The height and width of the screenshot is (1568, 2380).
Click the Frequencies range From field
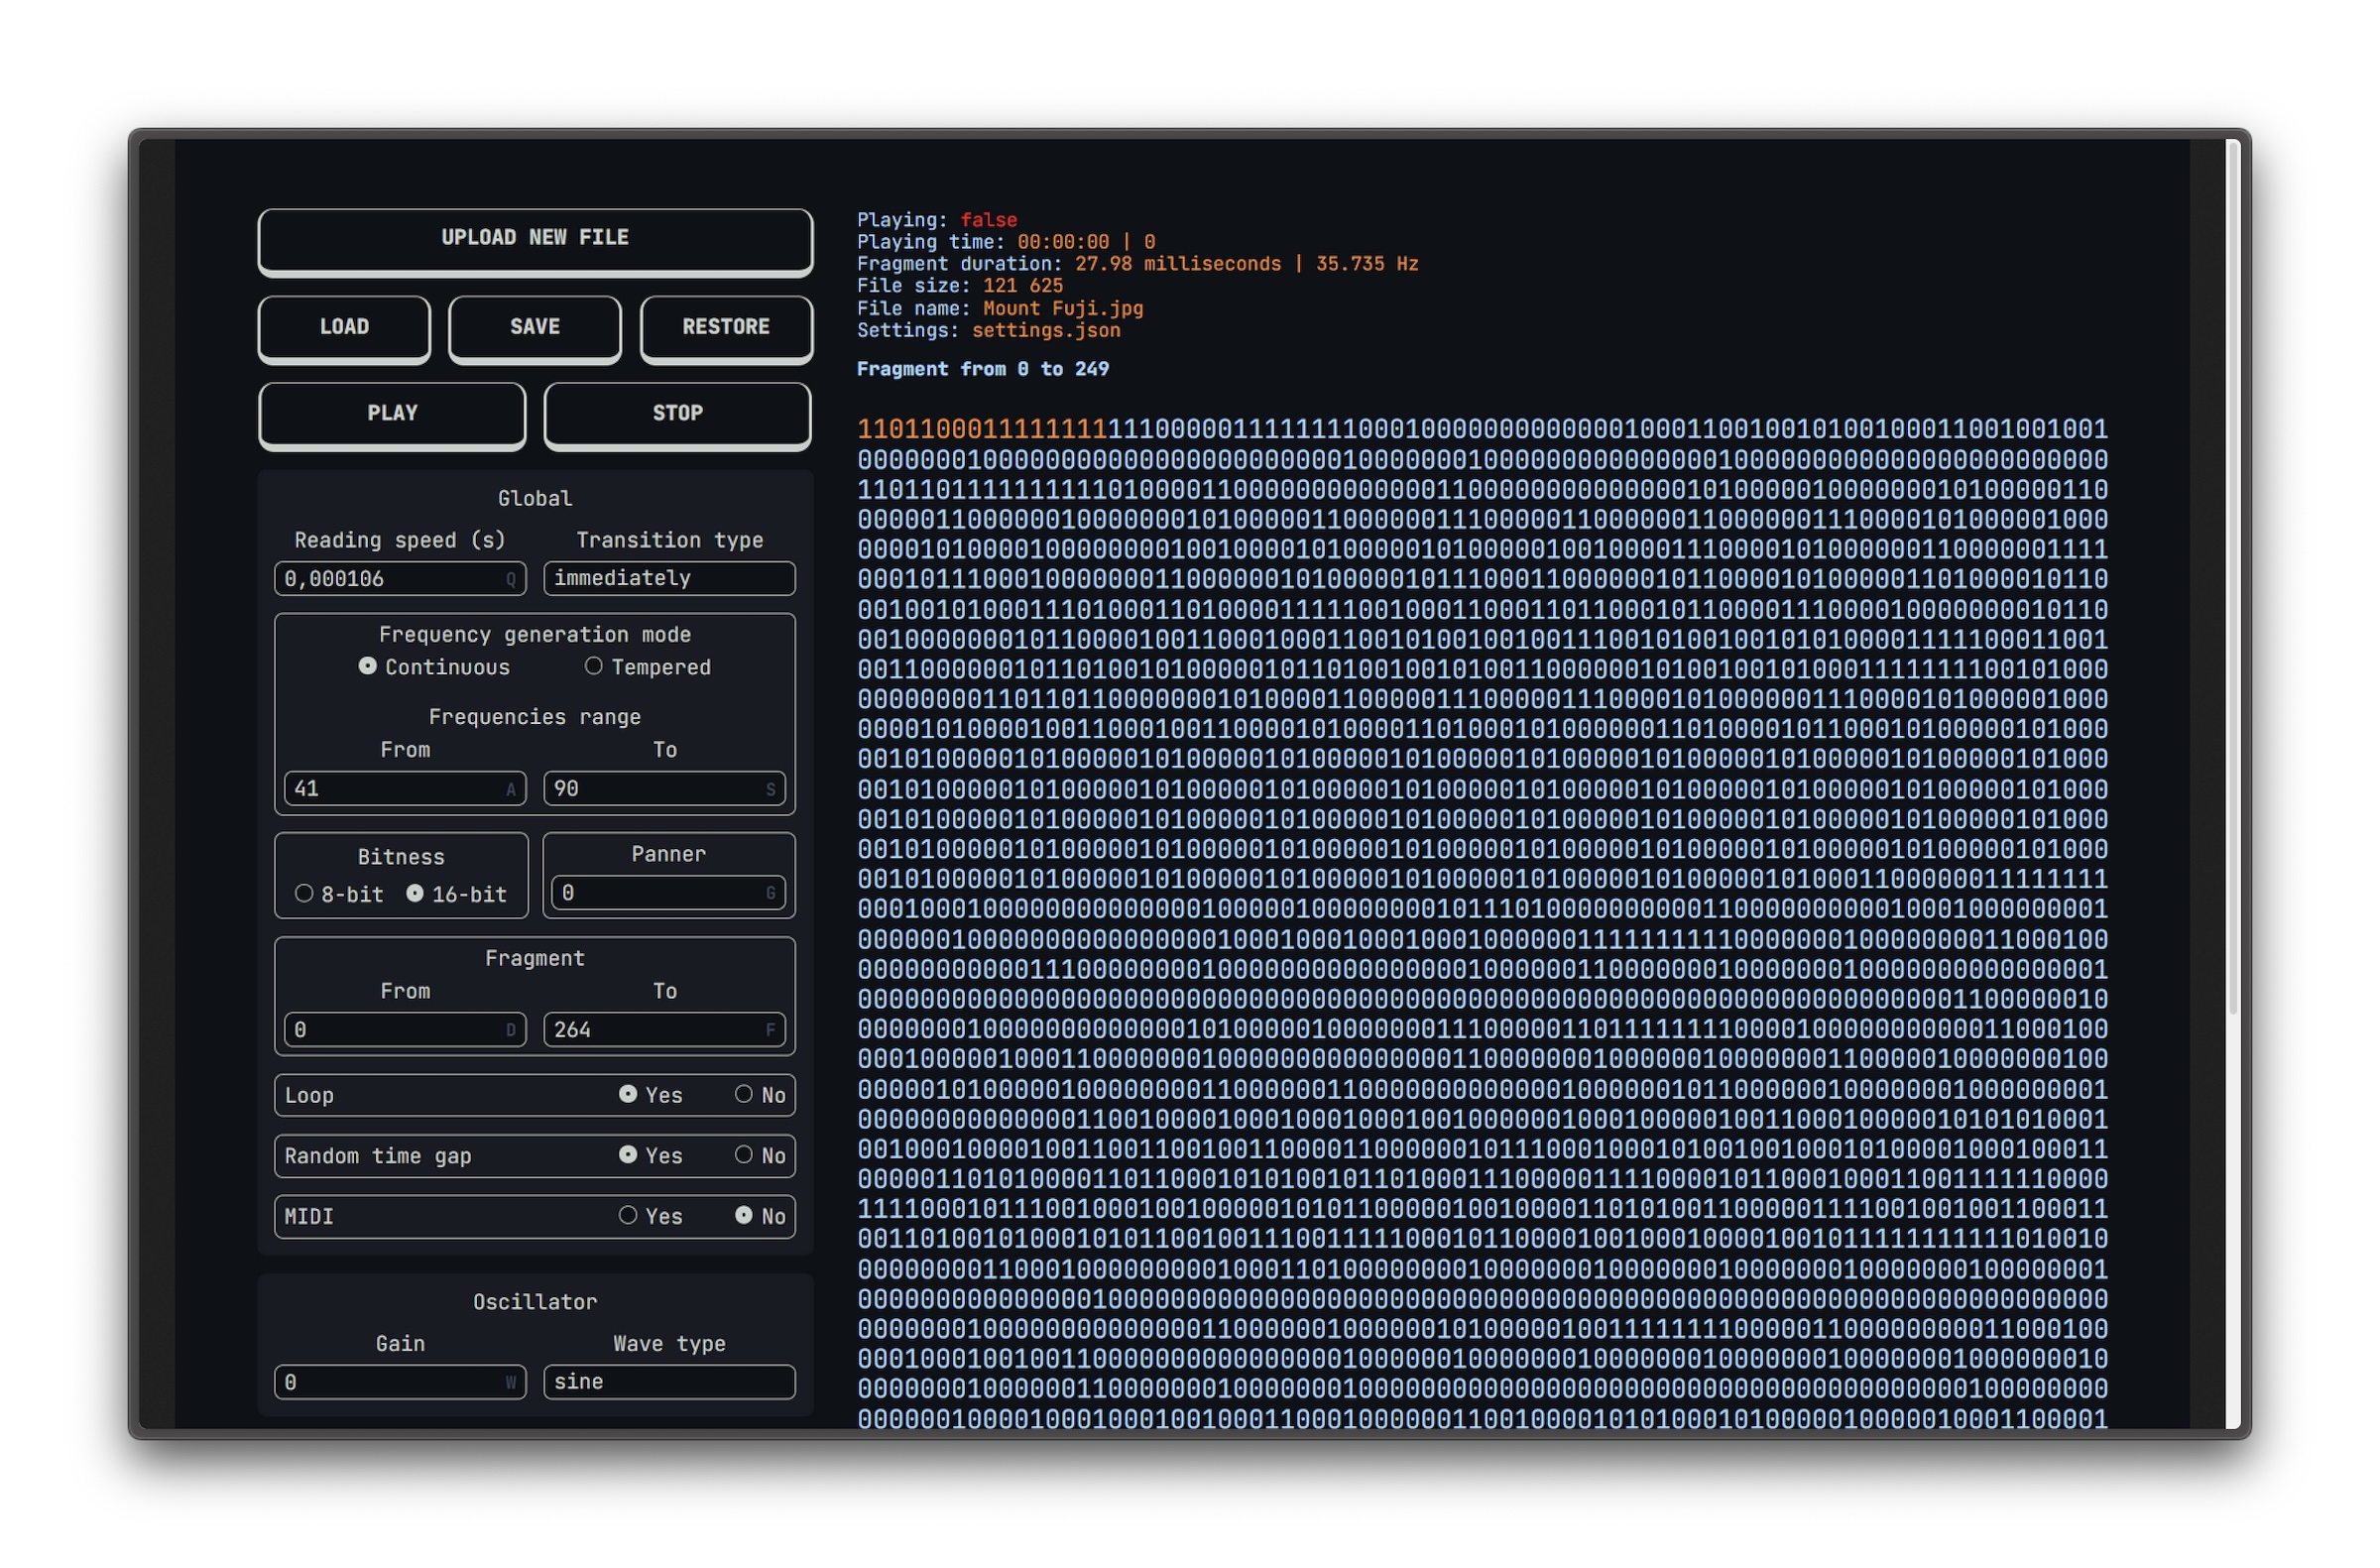(x=403, y=789)
